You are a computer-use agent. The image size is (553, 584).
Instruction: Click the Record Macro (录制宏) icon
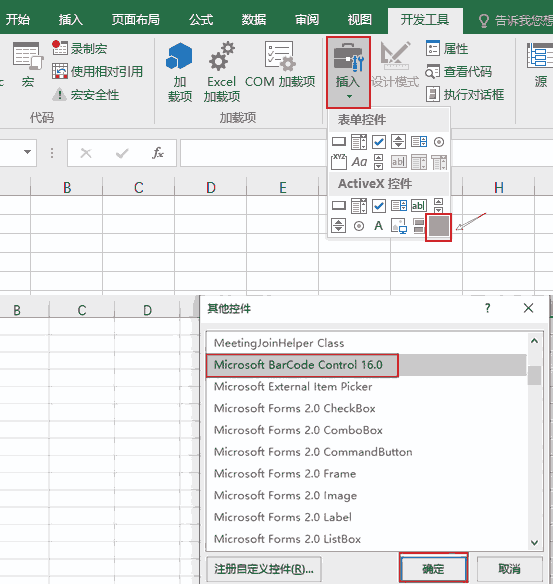(x=59, y=48)
